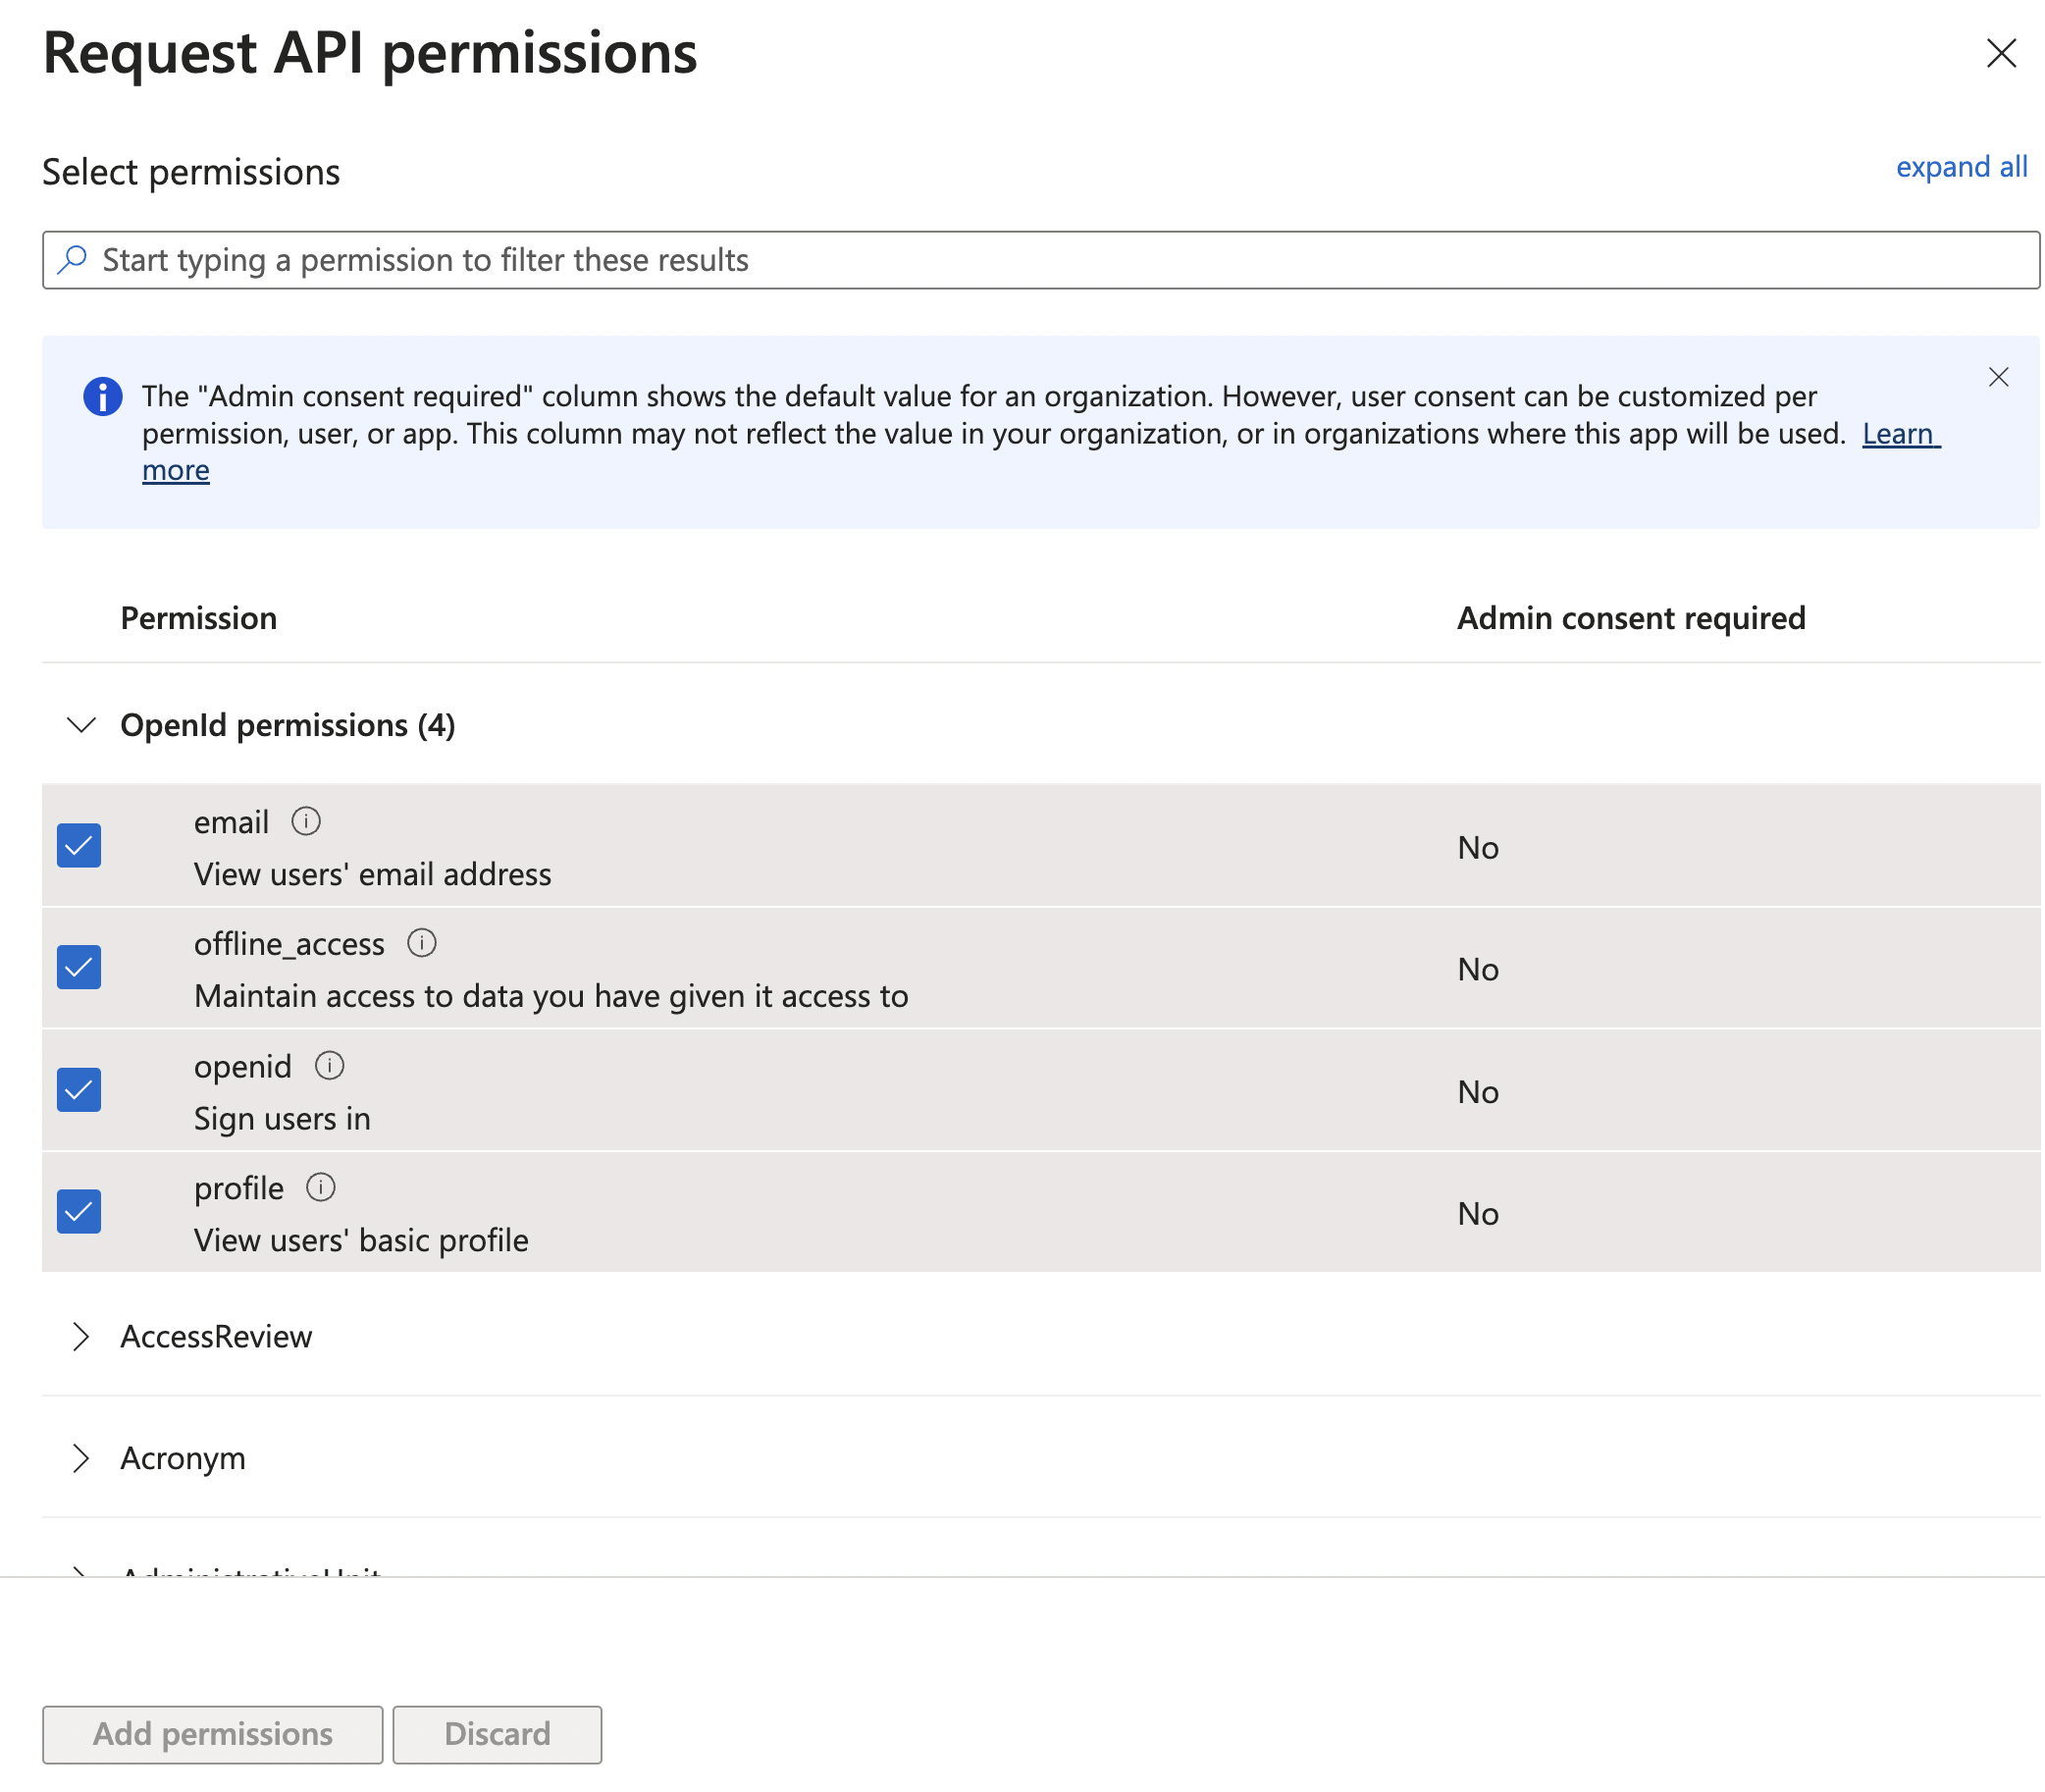Toggle the profile permission checkbox
Image resolution: width=2045 pixels, height=1792 pixels.
point(79,1211)
